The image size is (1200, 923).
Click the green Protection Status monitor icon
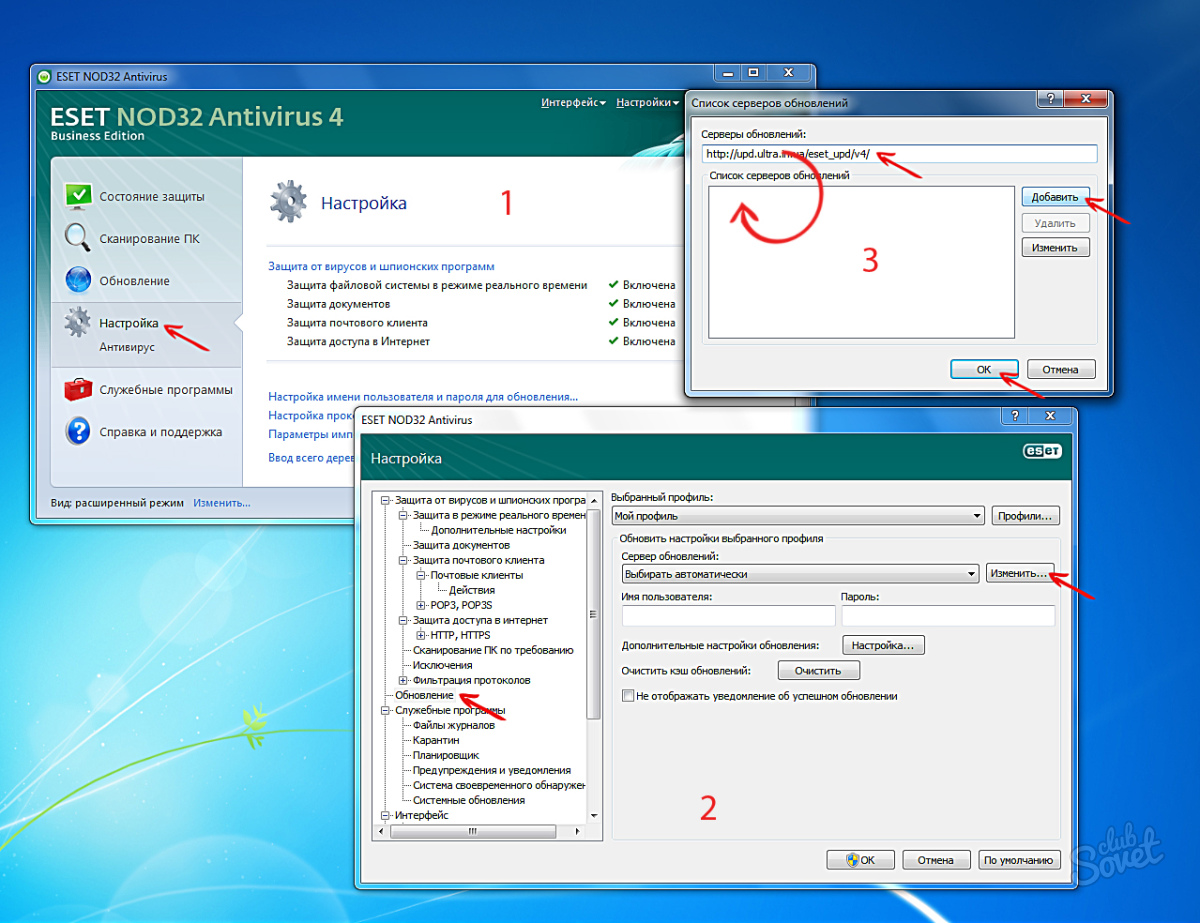(x=78, y=196)
